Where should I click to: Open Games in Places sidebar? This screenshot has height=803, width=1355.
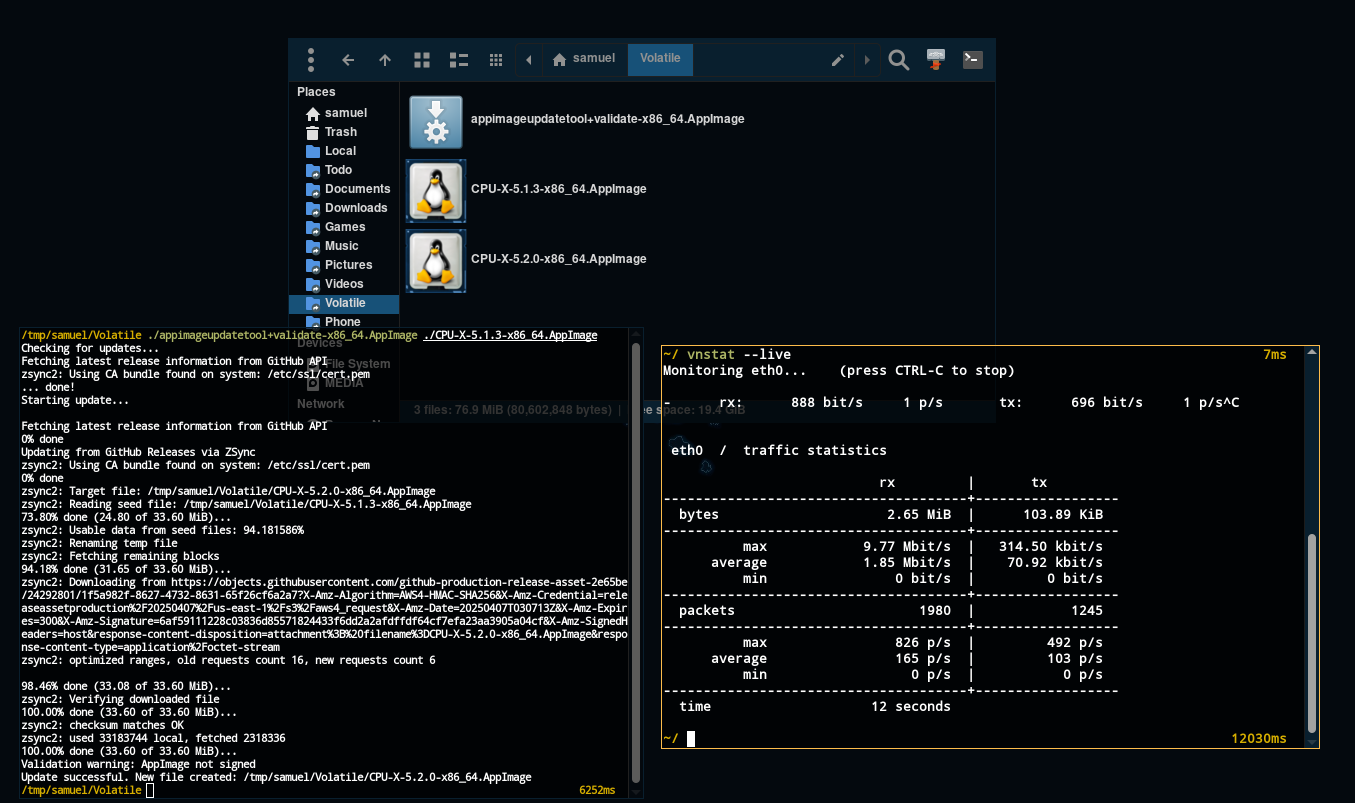pos(344,227)
